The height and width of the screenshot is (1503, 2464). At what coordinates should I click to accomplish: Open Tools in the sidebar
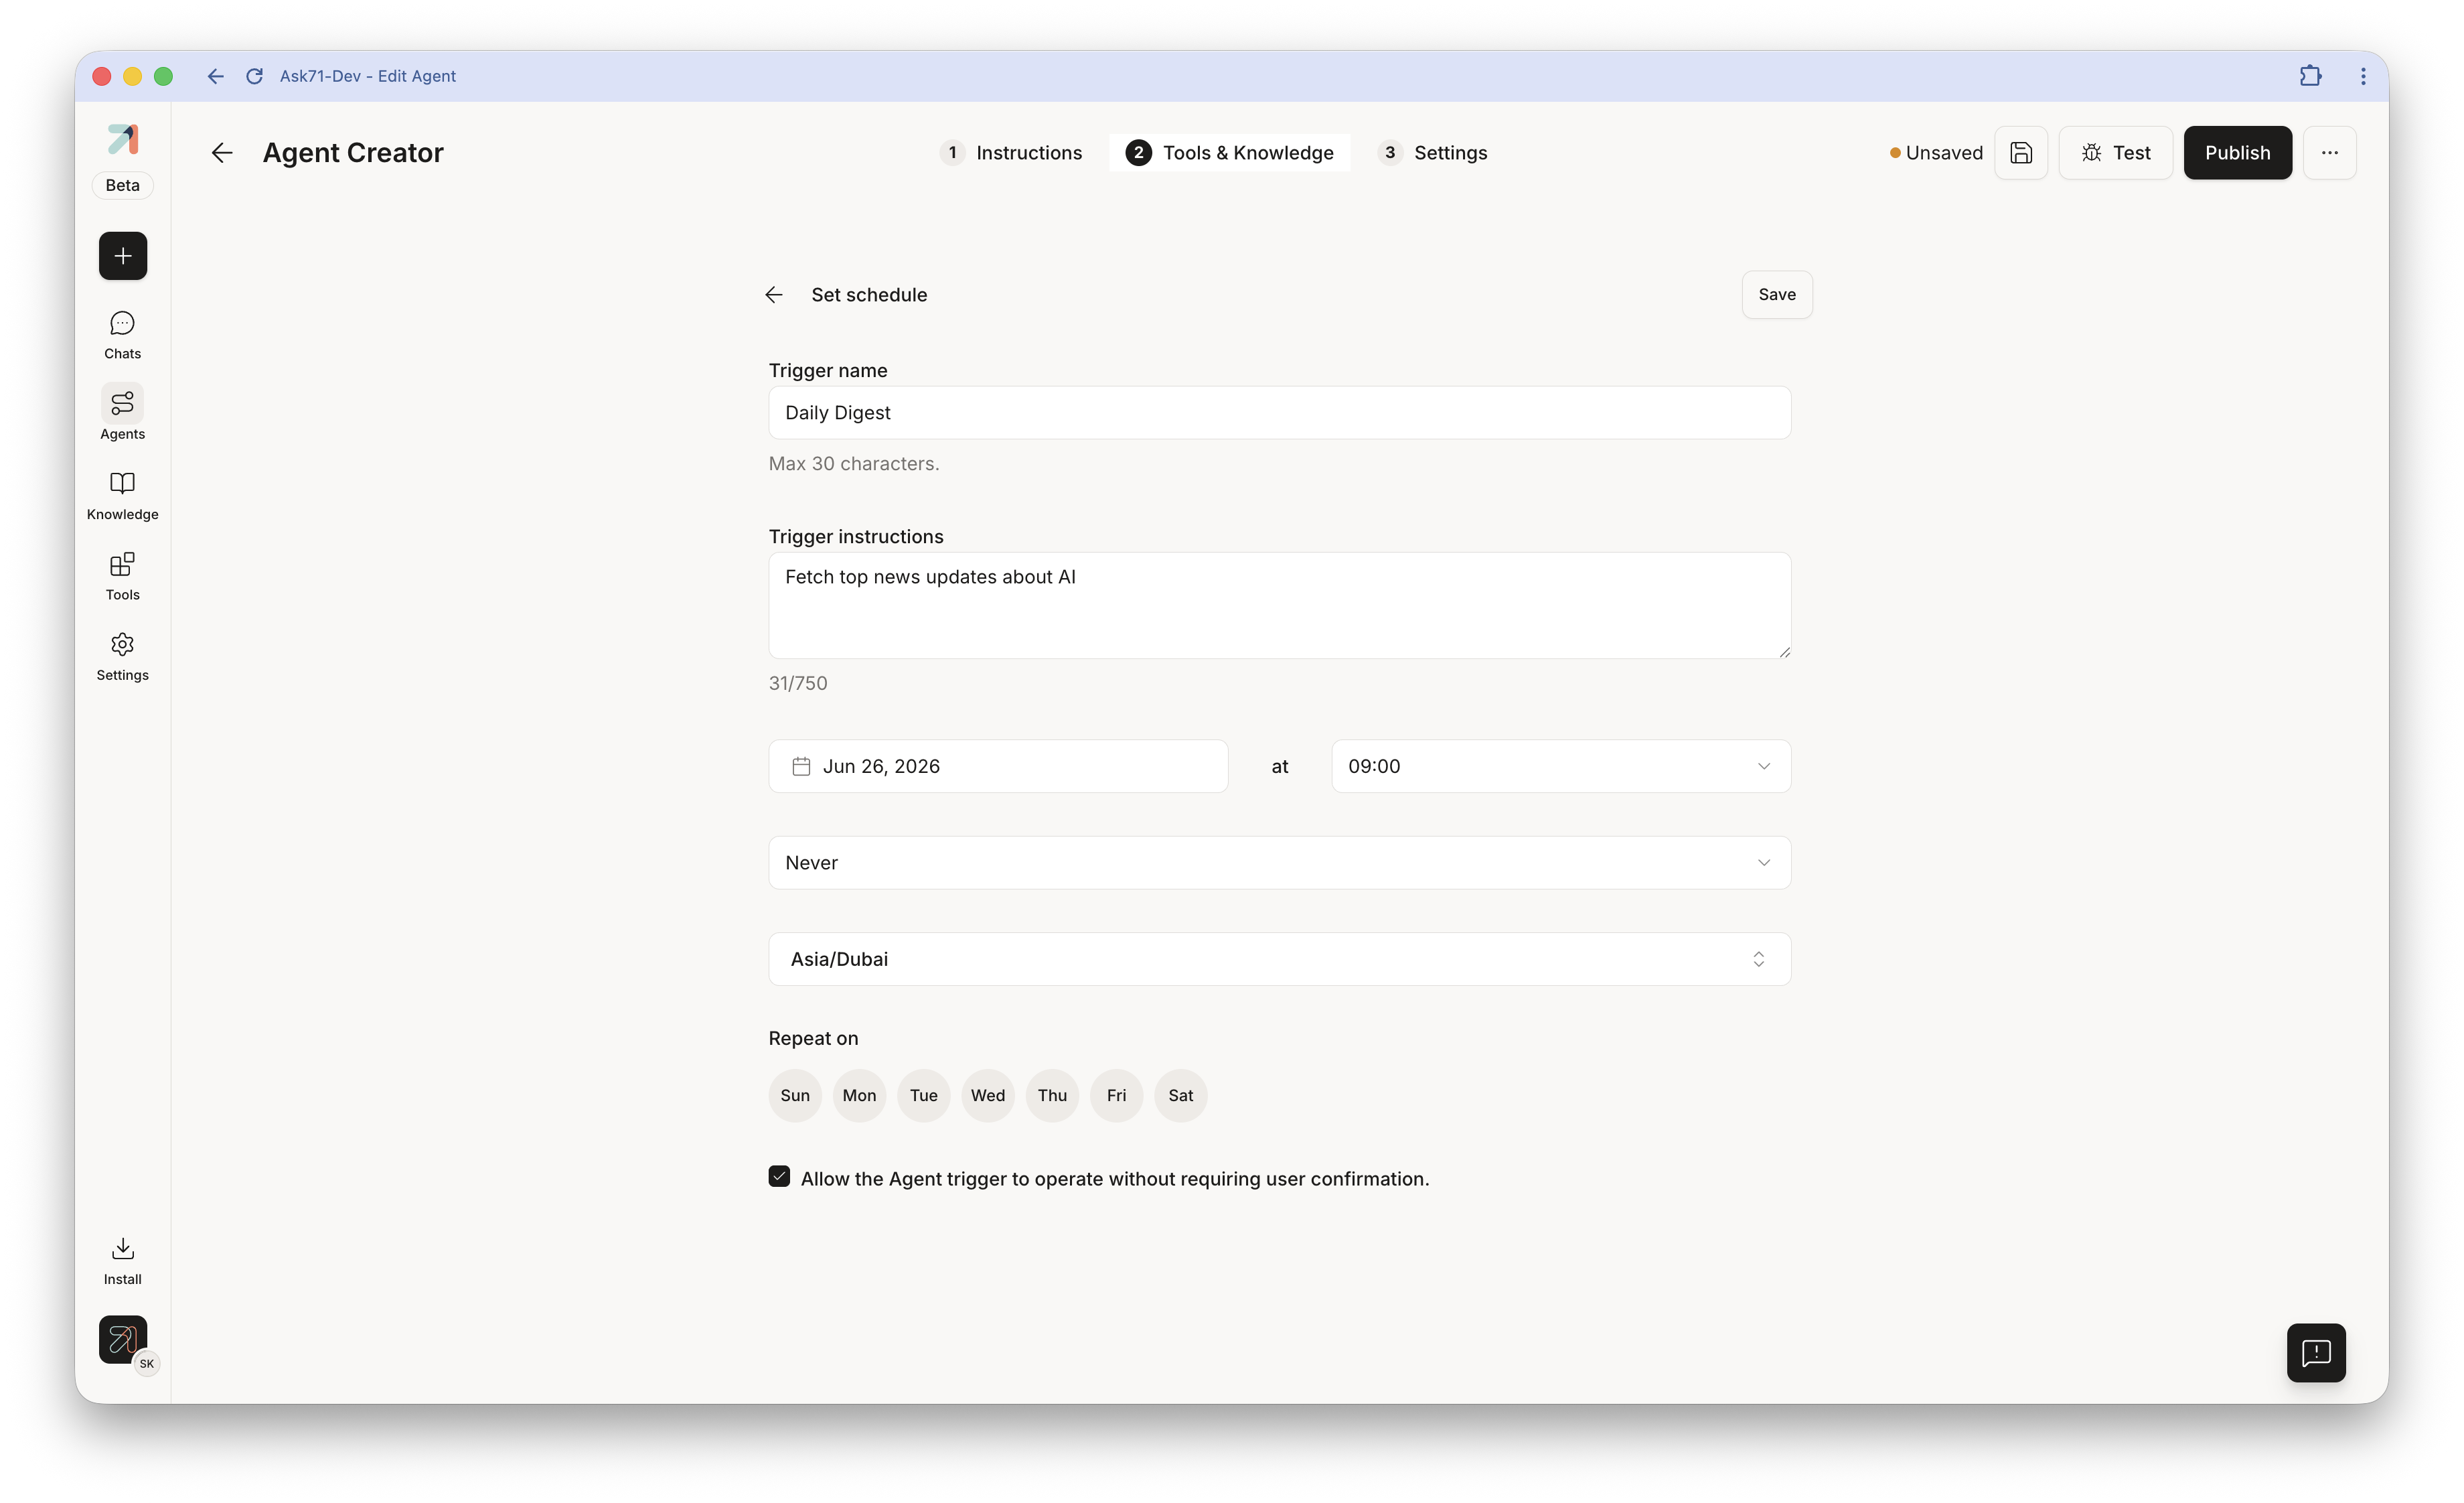click(x=123, y=576)
